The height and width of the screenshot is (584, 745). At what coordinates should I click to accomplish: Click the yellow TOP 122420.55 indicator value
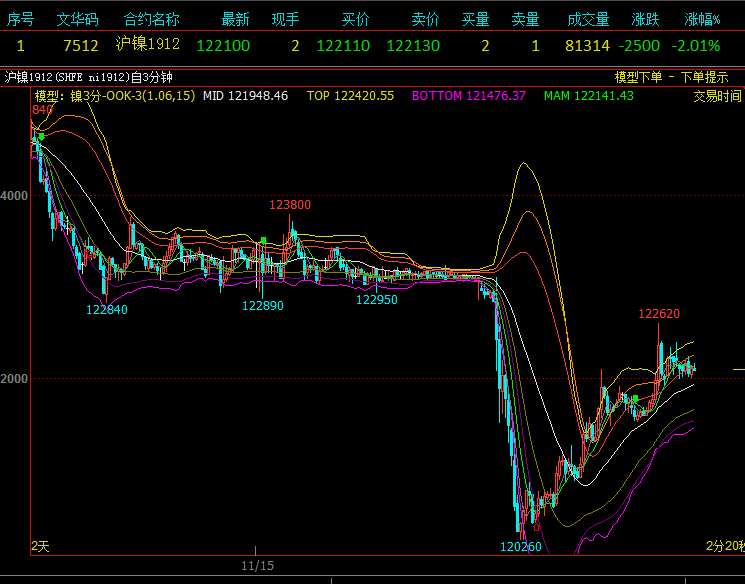point(350,96)
